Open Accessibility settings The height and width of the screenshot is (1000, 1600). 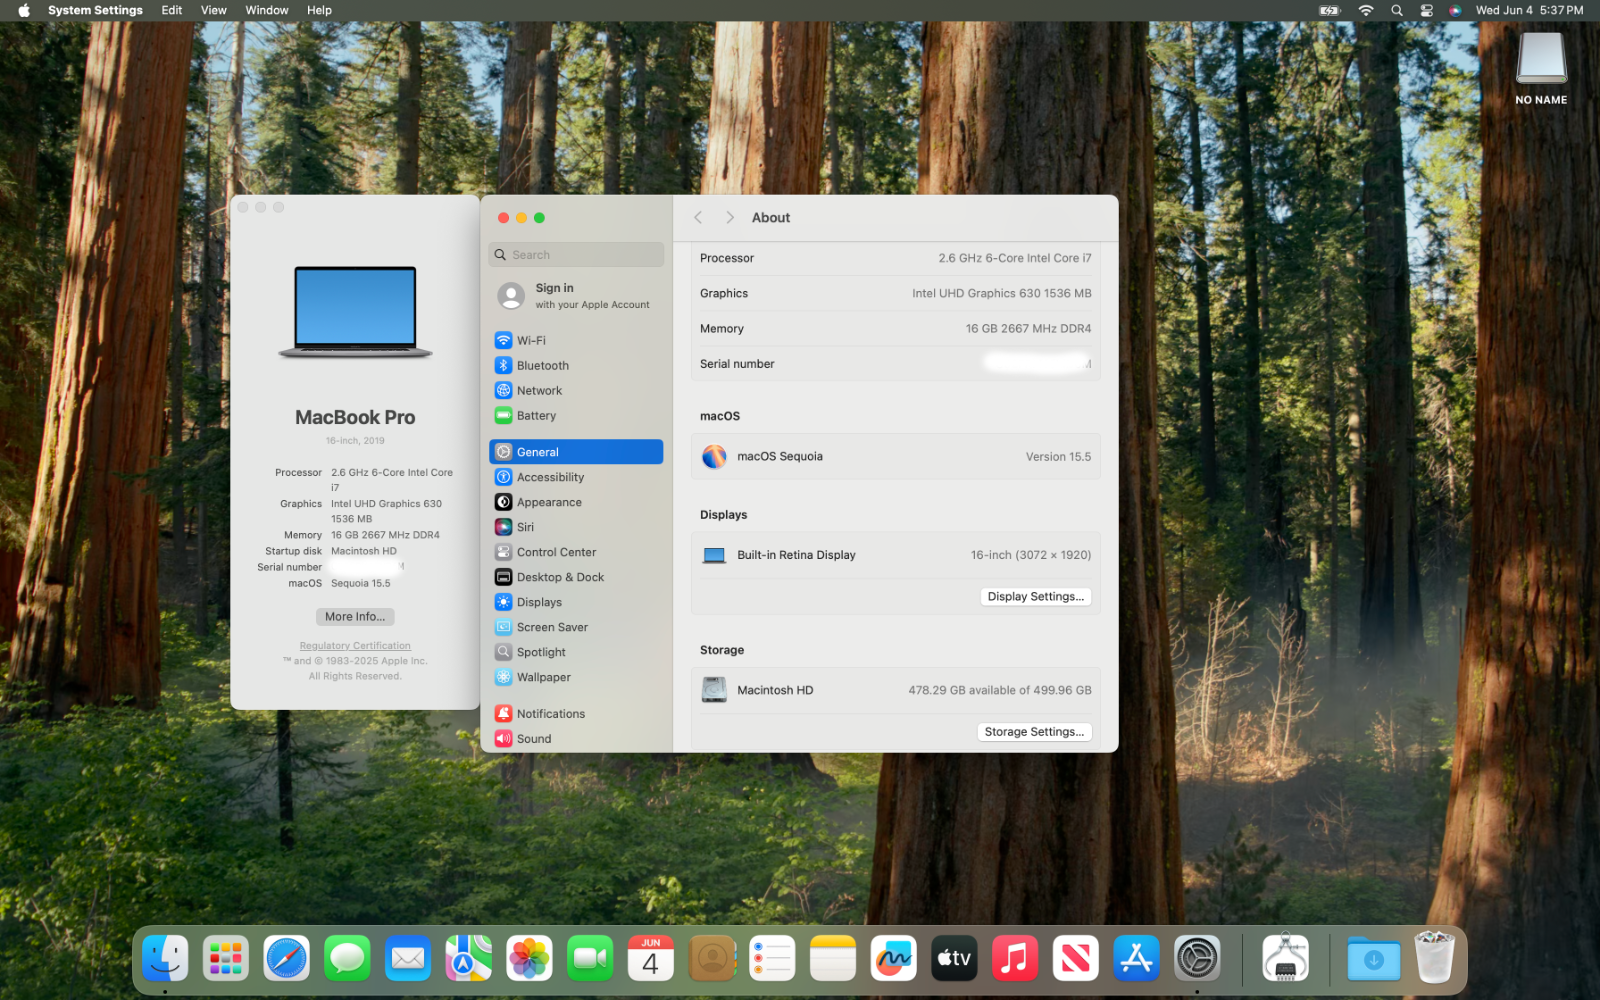[x=576, y=477]
